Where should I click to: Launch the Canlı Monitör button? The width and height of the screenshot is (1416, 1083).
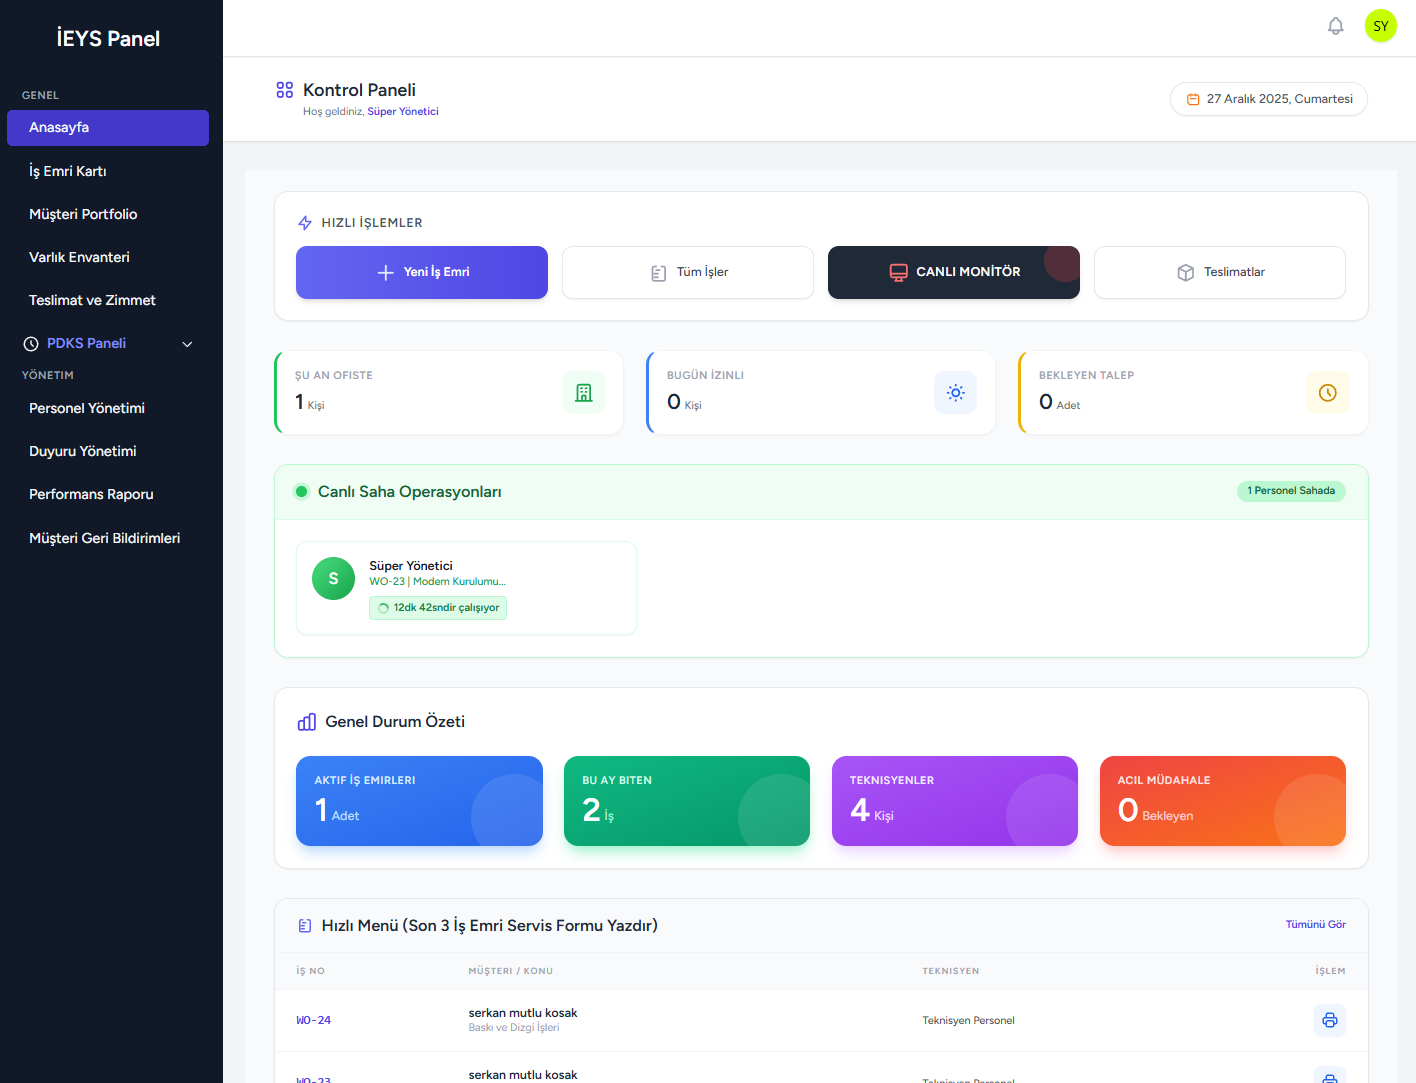(x=953, y=272)
